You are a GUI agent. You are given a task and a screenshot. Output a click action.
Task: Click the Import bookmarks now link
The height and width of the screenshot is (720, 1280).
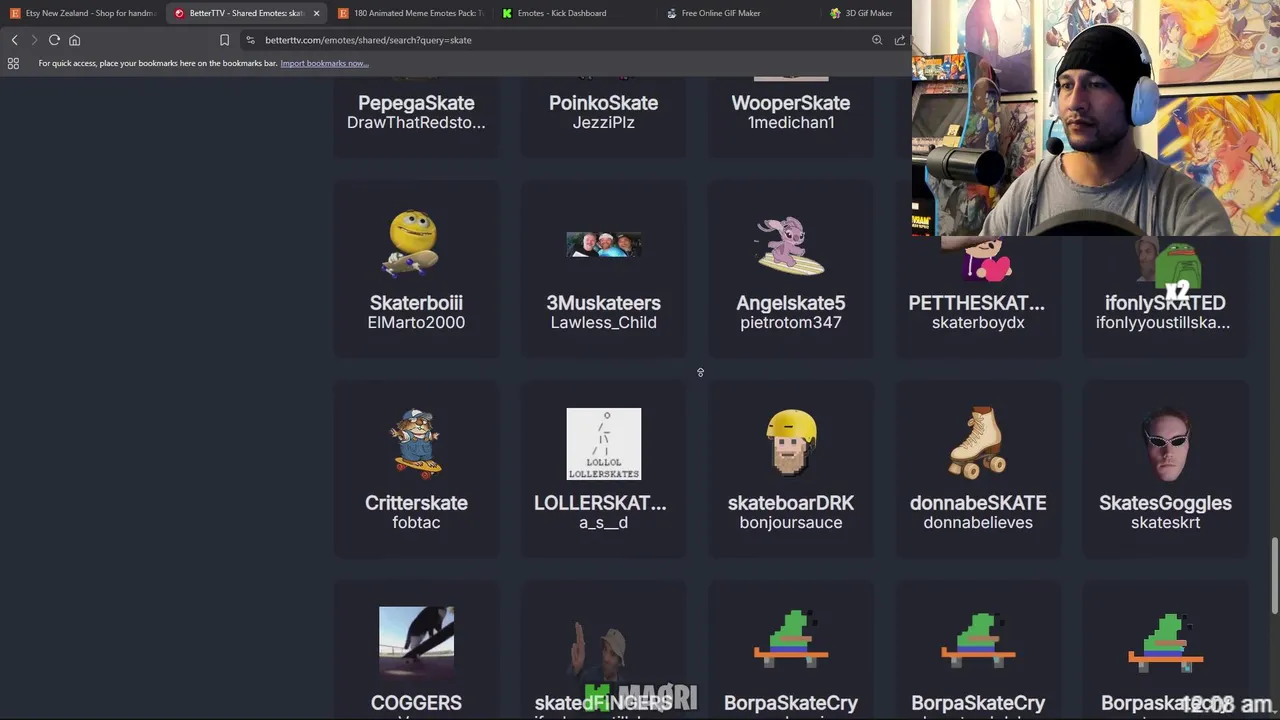[324, 63]
